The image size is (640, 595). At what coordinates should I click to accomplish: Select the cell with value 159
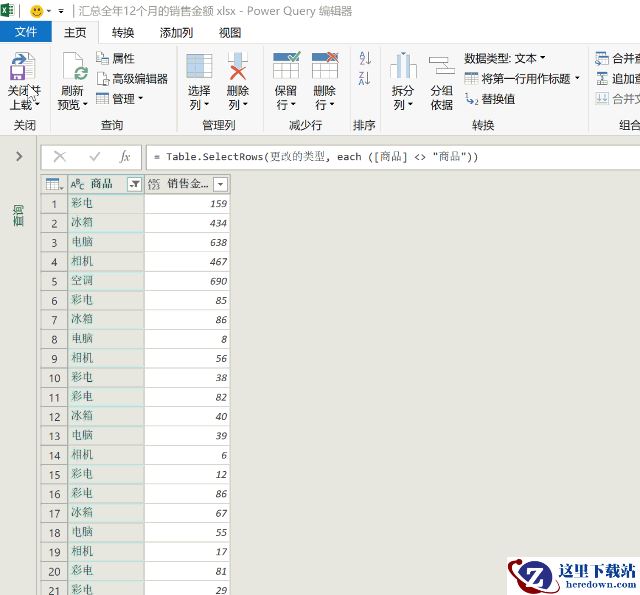(x=187, y=204)
